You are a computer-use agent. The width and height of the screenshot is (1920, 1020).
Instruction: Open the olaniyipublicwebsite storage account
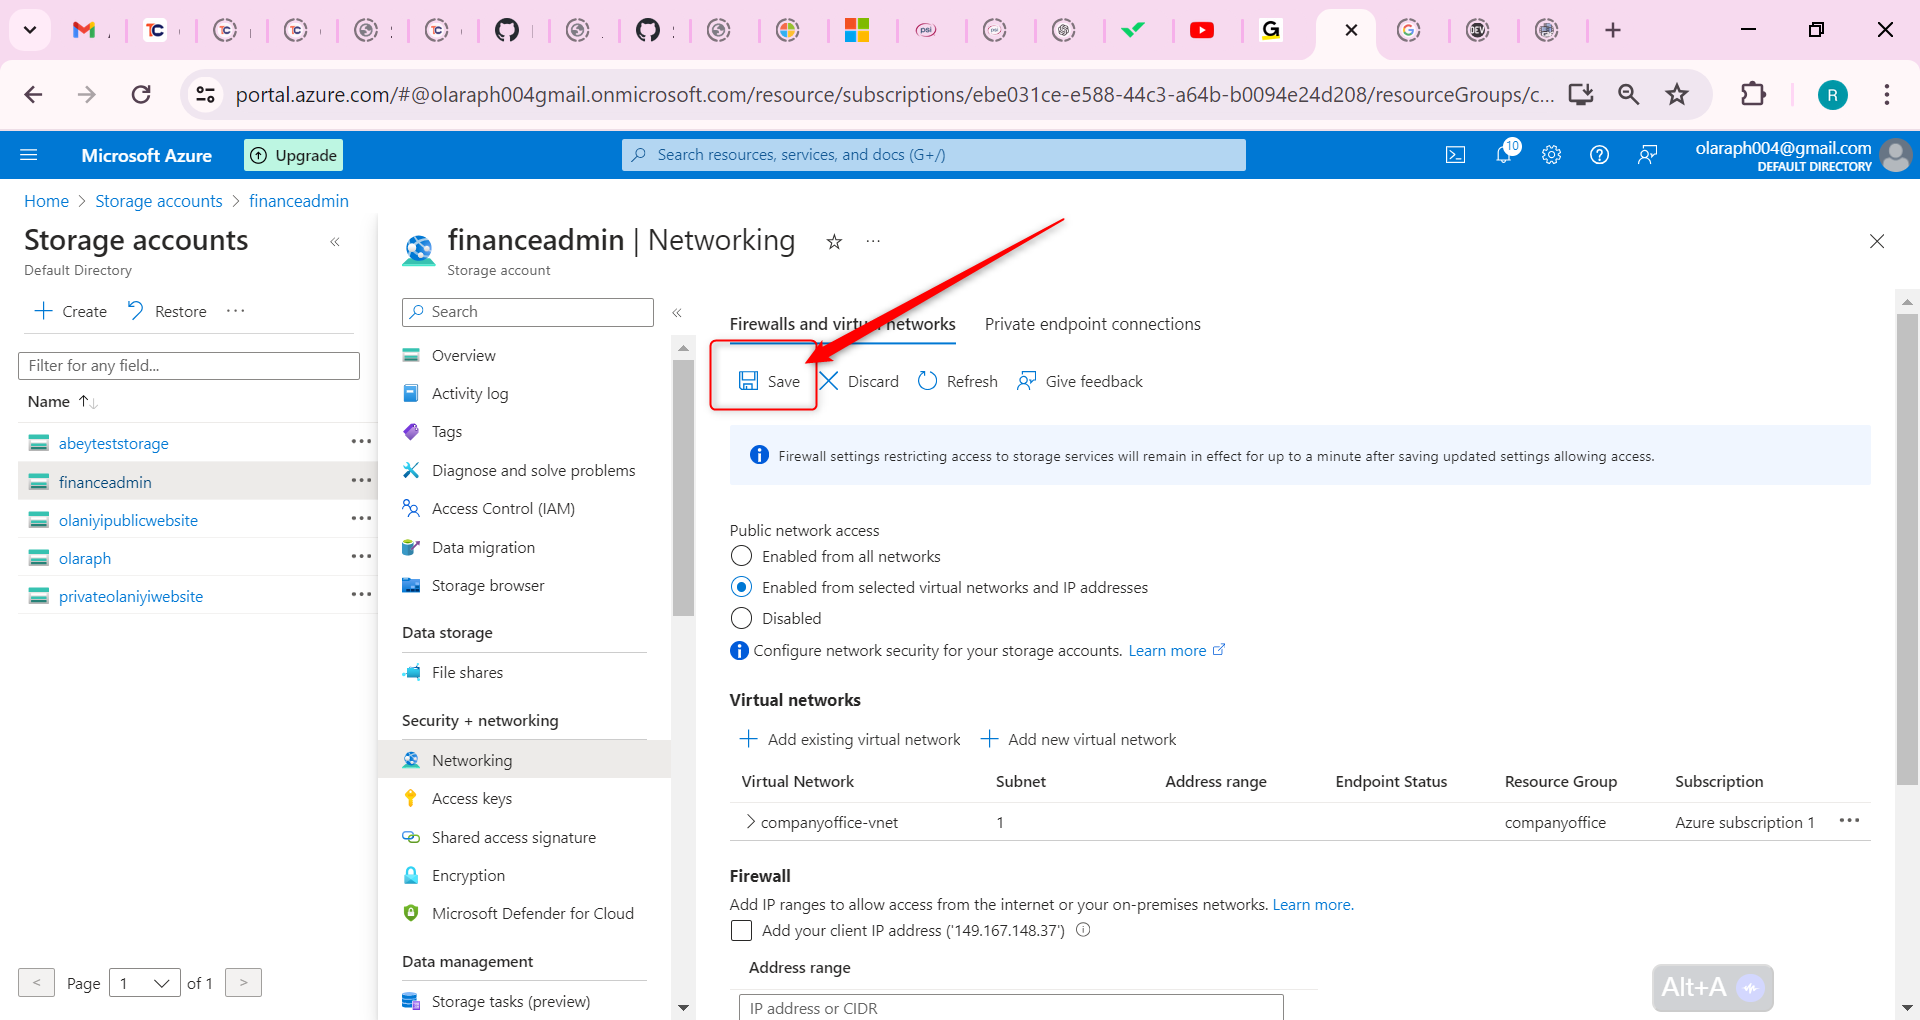coord(128,520)
